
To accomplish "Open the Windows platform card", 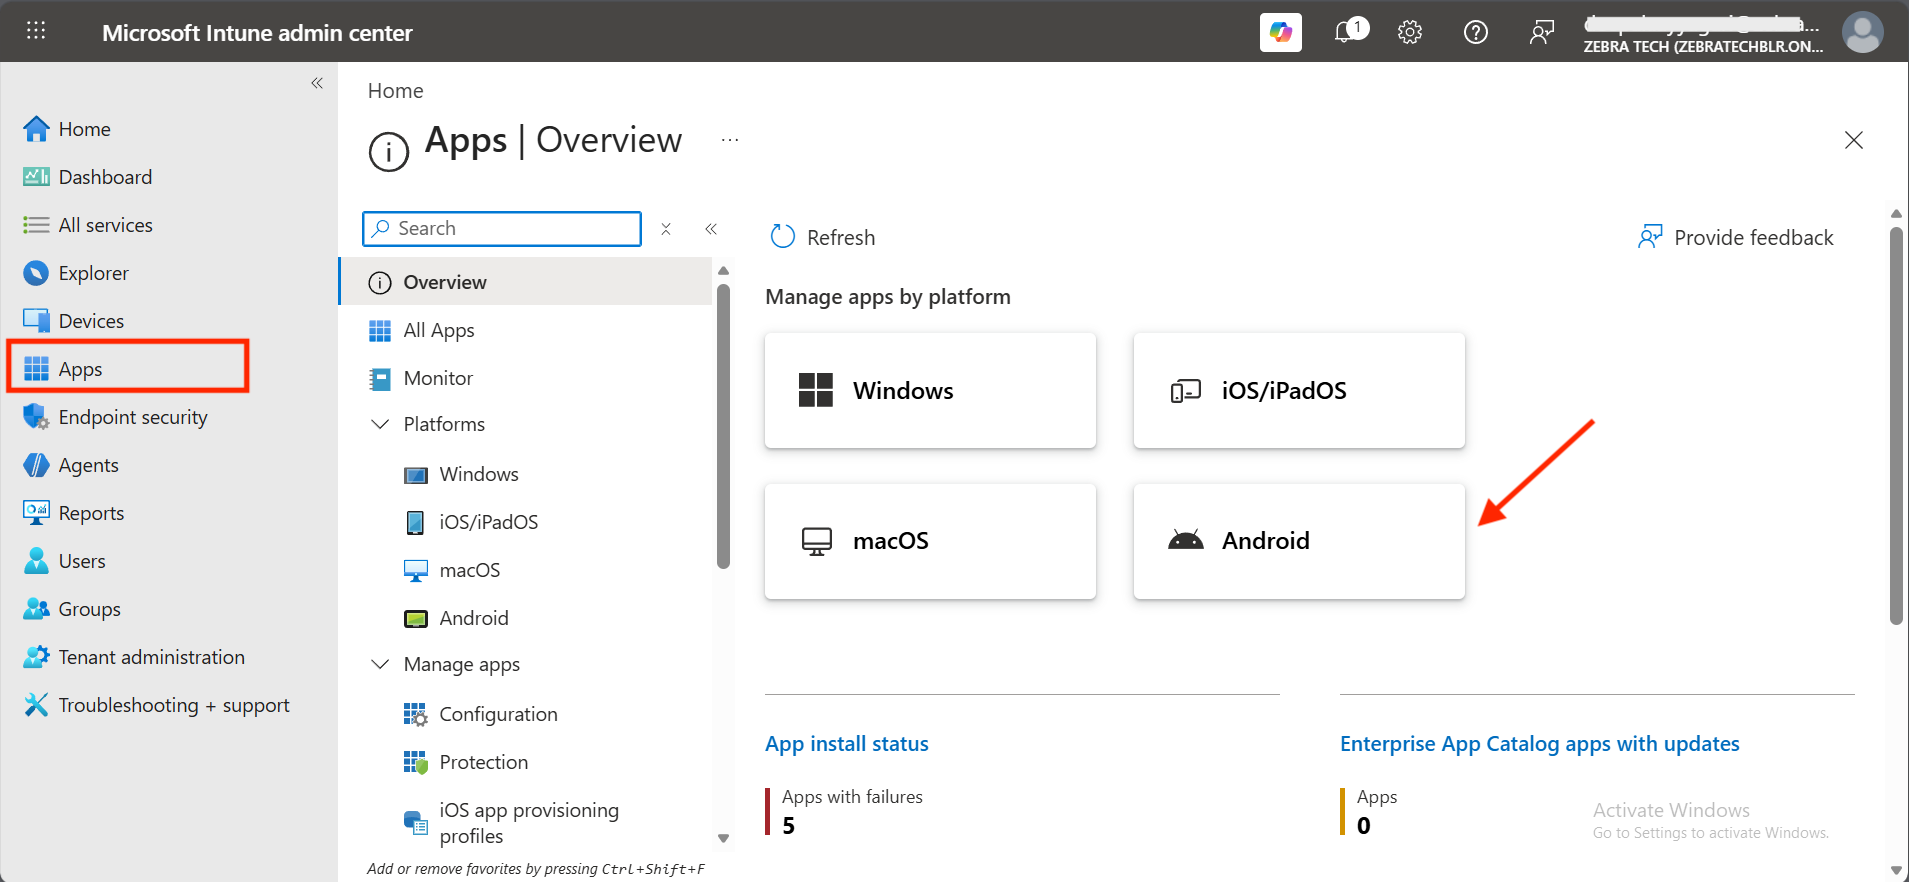I will [x=930, y=390].
